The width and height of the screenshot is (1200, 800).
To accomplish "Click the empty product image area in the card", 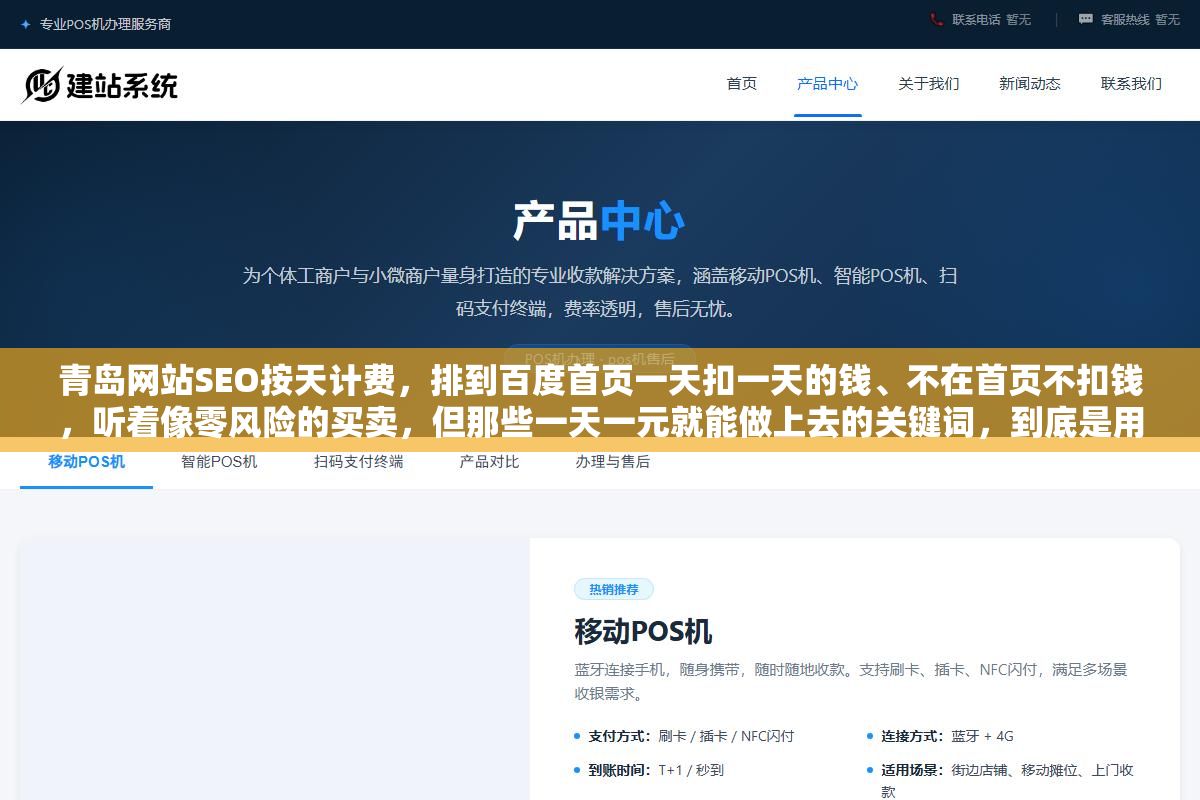I will point(275,669).
